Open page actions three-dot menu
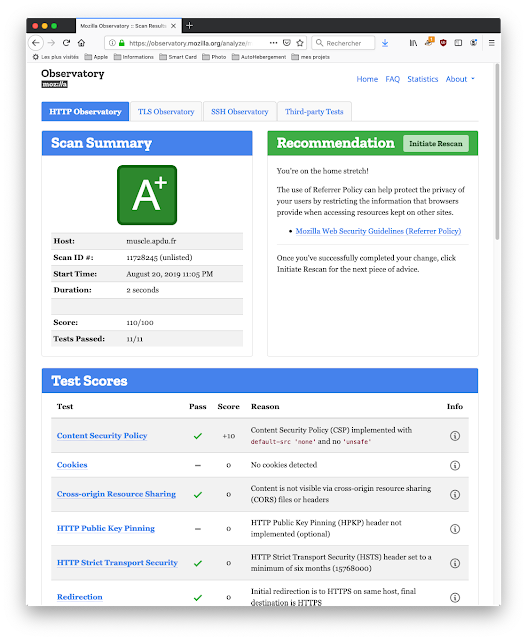527x640 pixels. 274,43
